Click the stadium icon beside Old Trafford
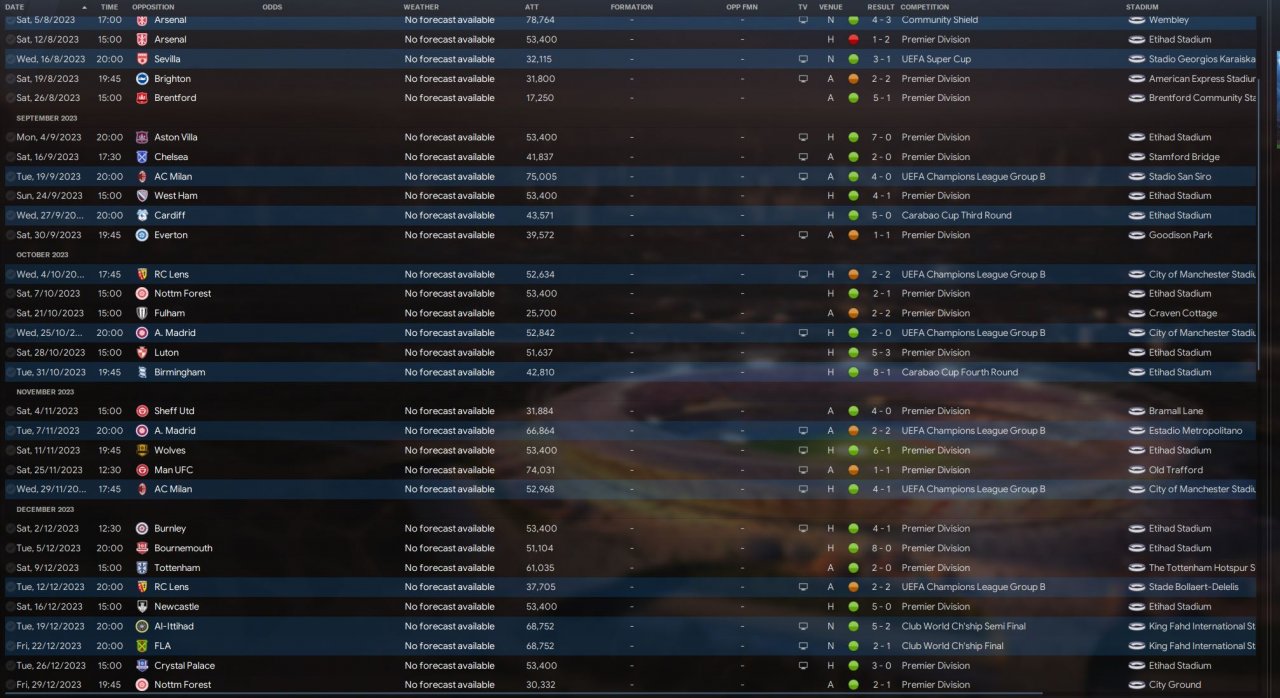 click(1136, 470)
